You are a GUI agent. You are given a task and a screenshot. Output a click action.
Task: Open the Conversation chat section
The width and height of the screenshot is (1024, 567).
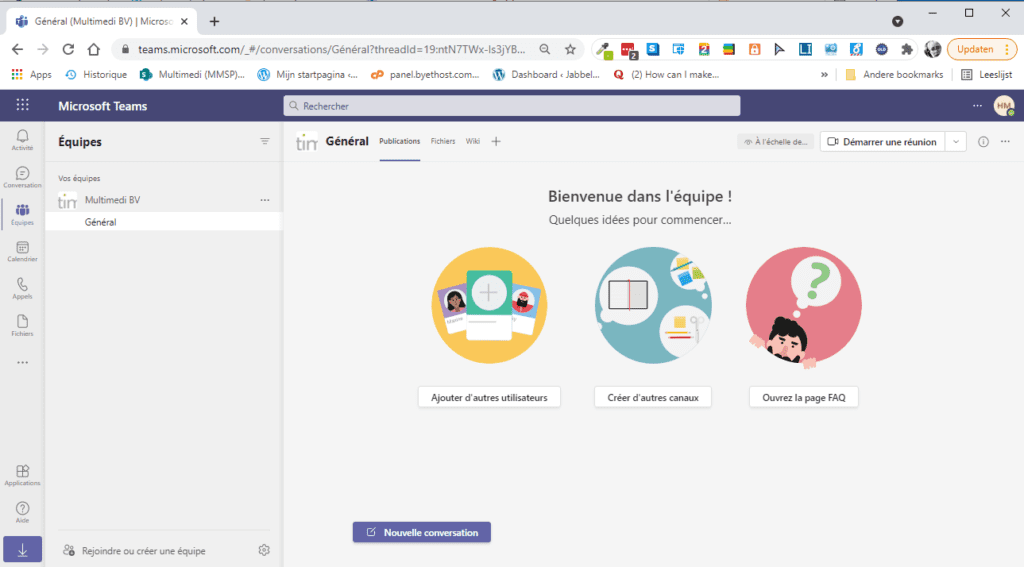pos(22,177)
